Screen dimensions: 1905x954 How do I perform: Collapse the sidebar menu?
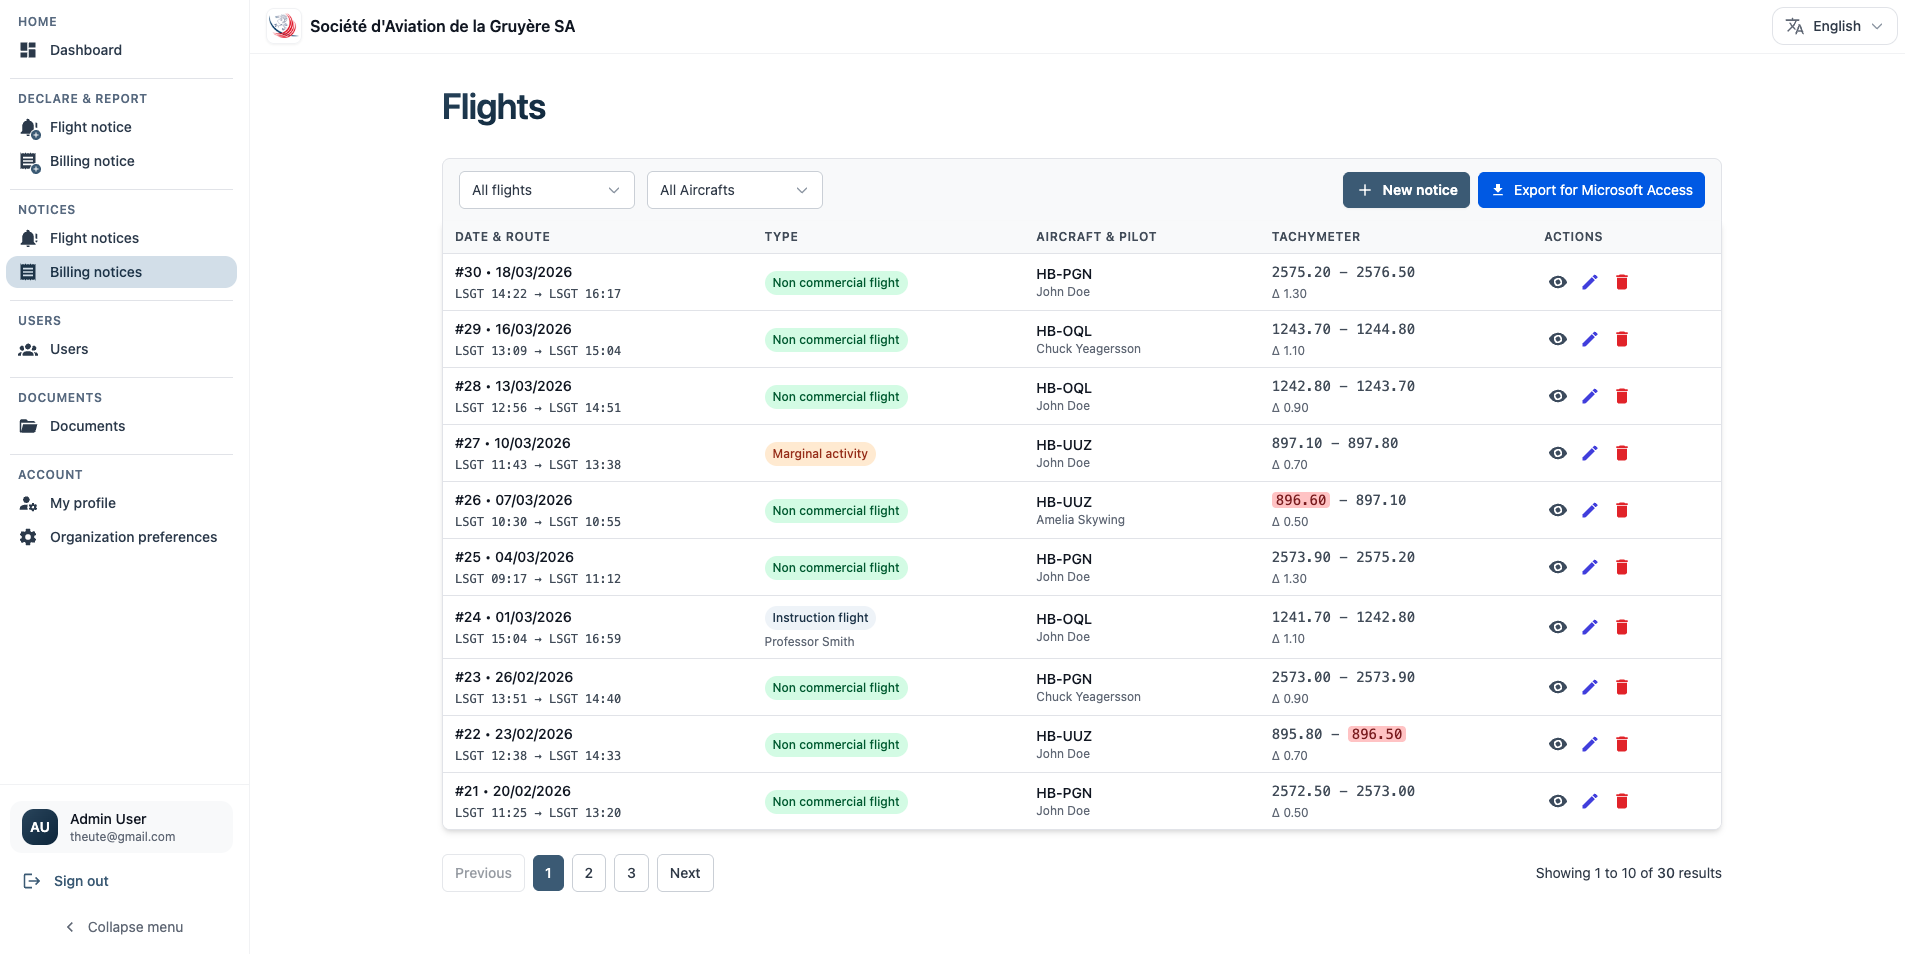(124, 927)
